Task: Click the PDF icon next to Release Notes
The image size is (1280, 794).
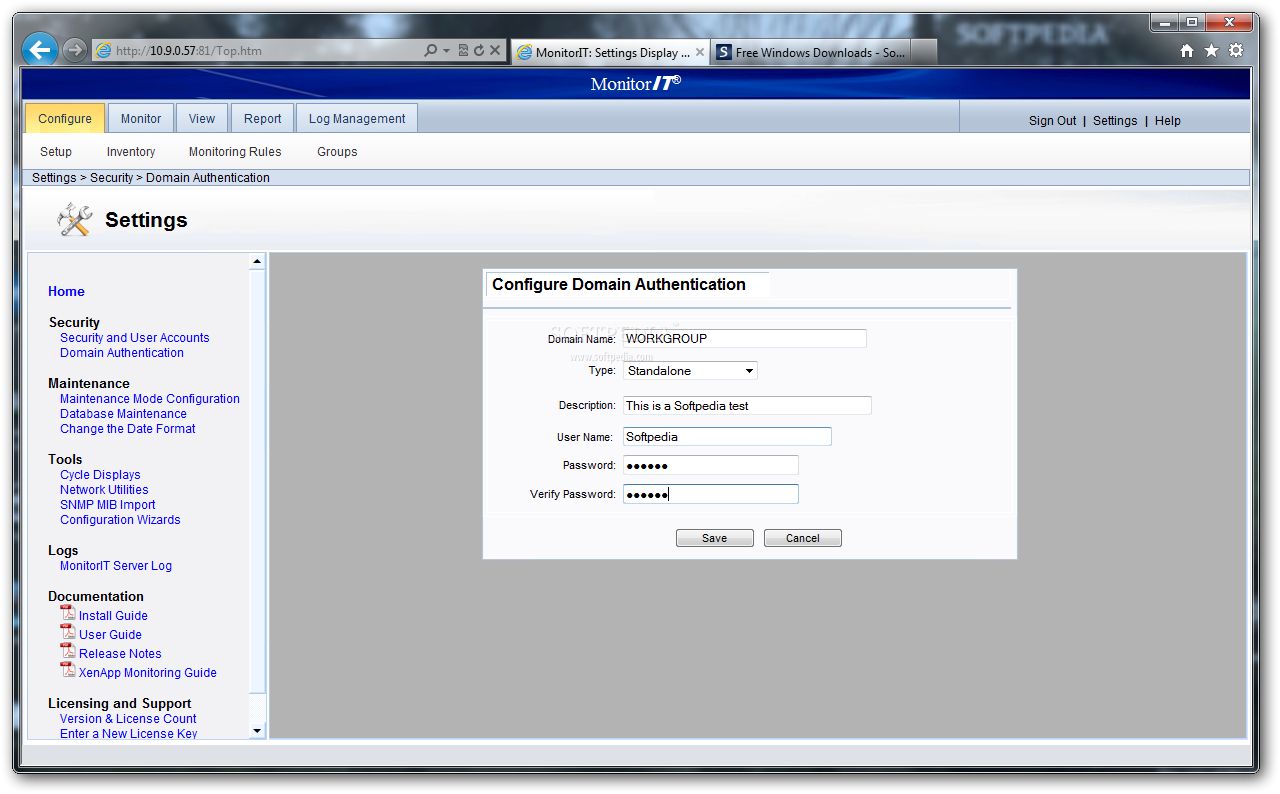Action: [68, 651]
